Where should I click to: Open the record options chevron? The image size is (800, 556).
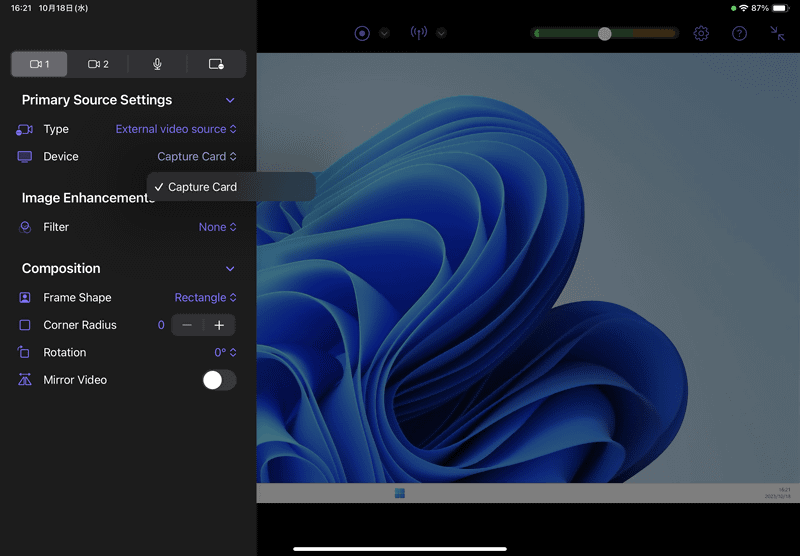point(384,33)
